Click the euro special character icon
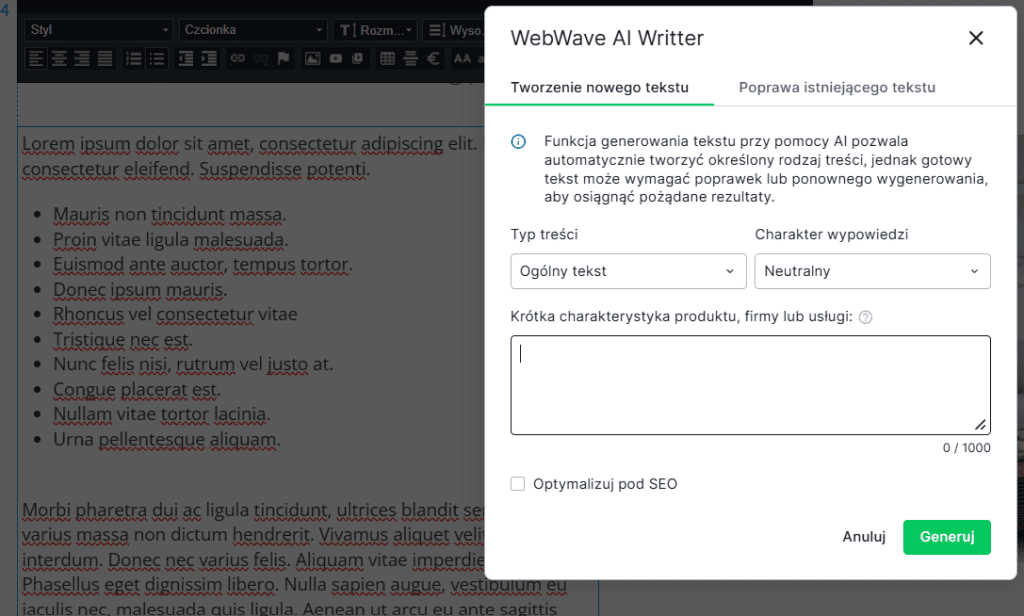Viewport: 1024px width, 616px height. pos(433,58)
